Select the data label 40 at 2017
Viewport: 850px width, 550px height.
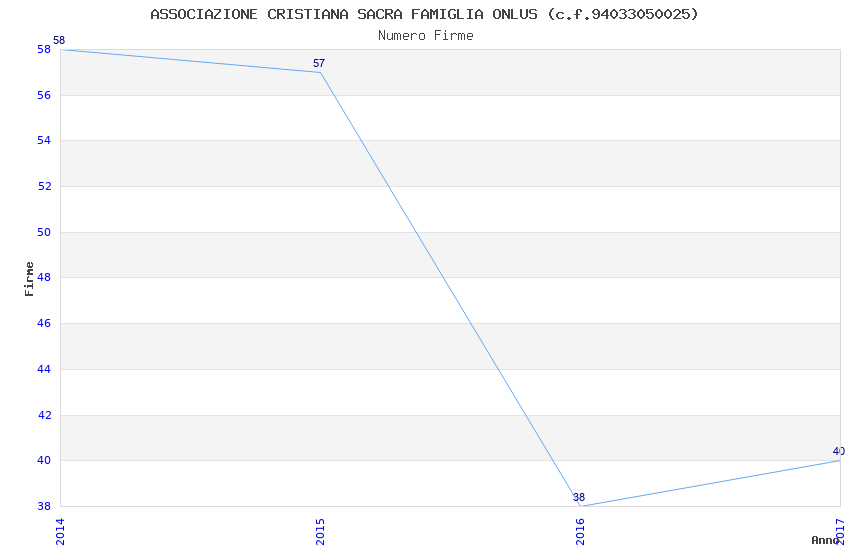click(x=839, y=451)
